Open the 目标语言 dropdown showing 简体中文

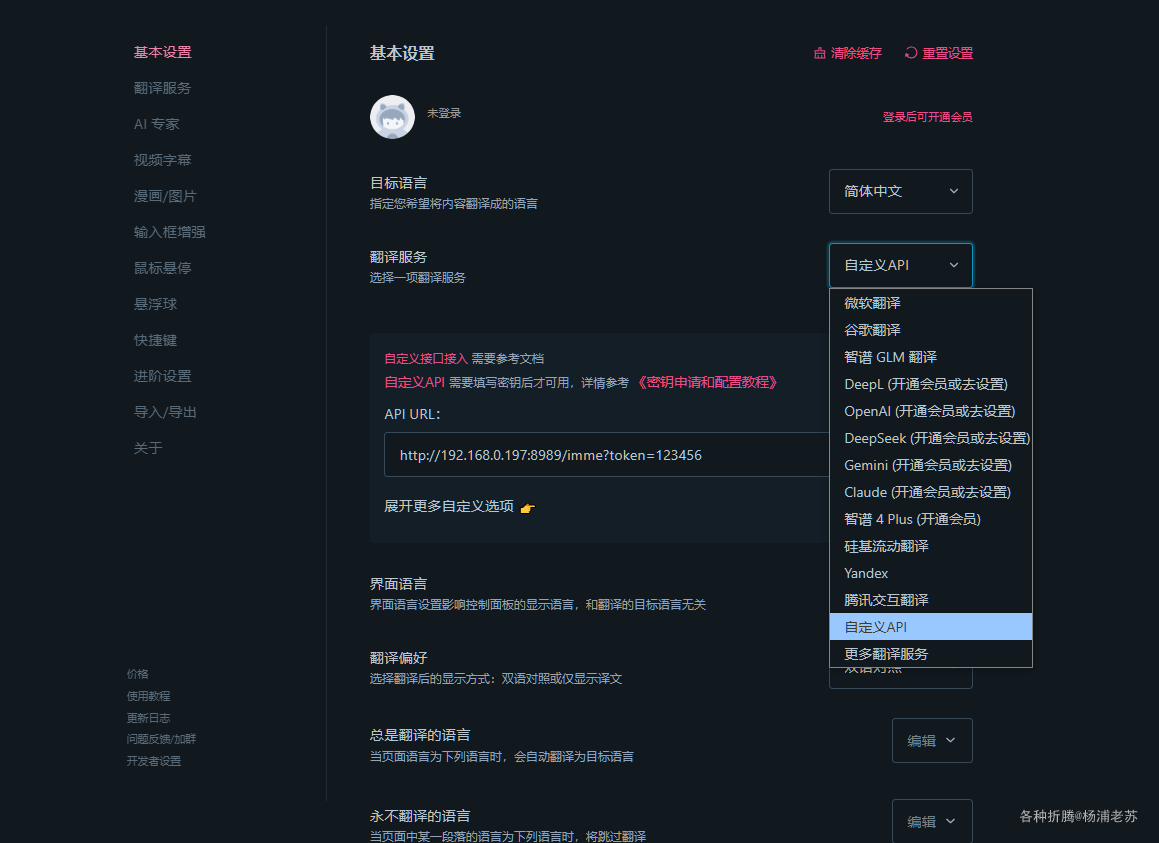click(899, 191)
